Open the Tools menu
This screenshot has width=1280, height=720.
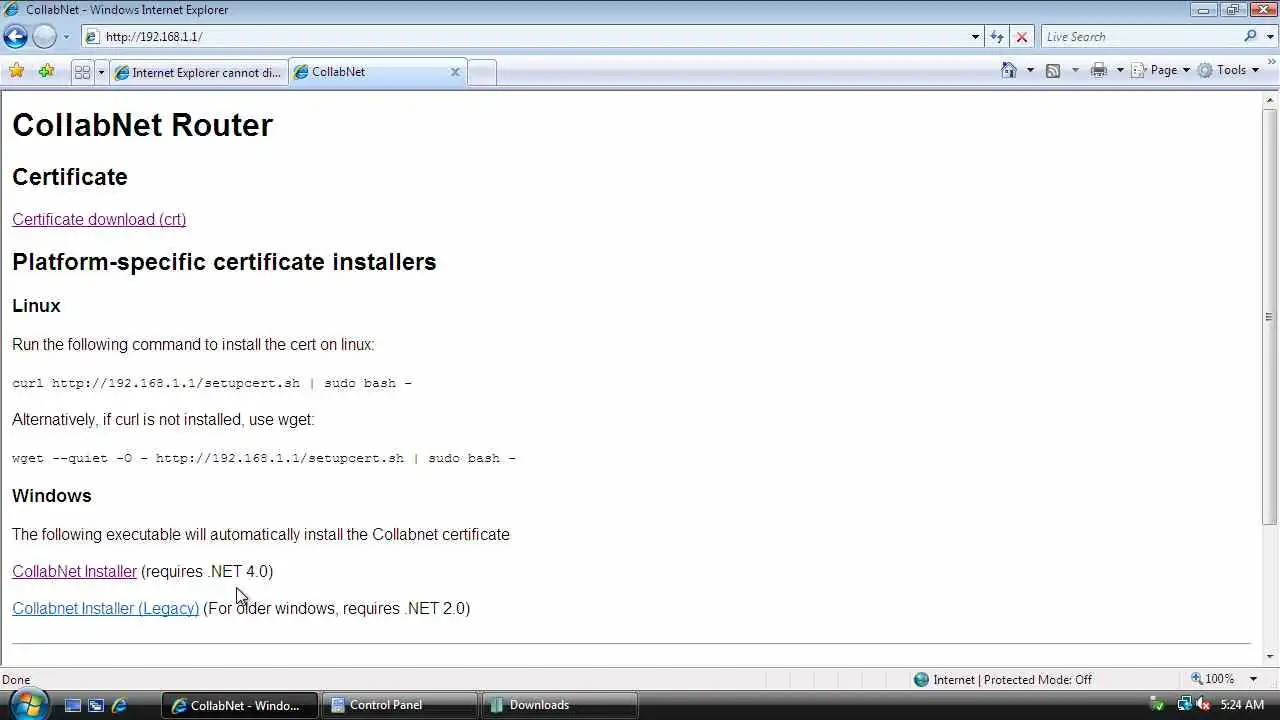pyautogui.click(x=1229, y=70)
